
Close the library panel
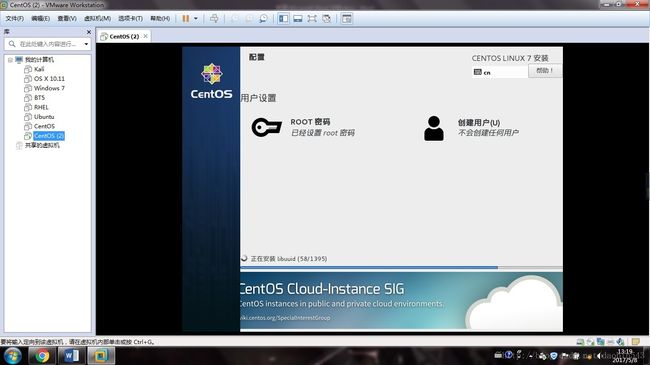click(89, 32)
